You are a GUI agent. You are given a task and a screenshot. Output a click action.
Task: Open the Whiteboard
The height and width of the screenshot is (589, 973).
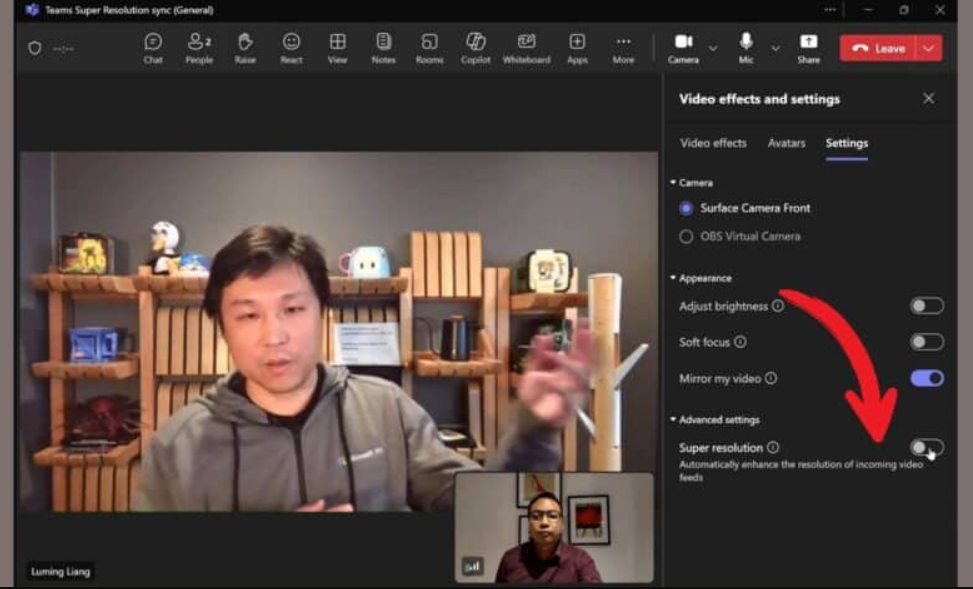coord(526,48)
